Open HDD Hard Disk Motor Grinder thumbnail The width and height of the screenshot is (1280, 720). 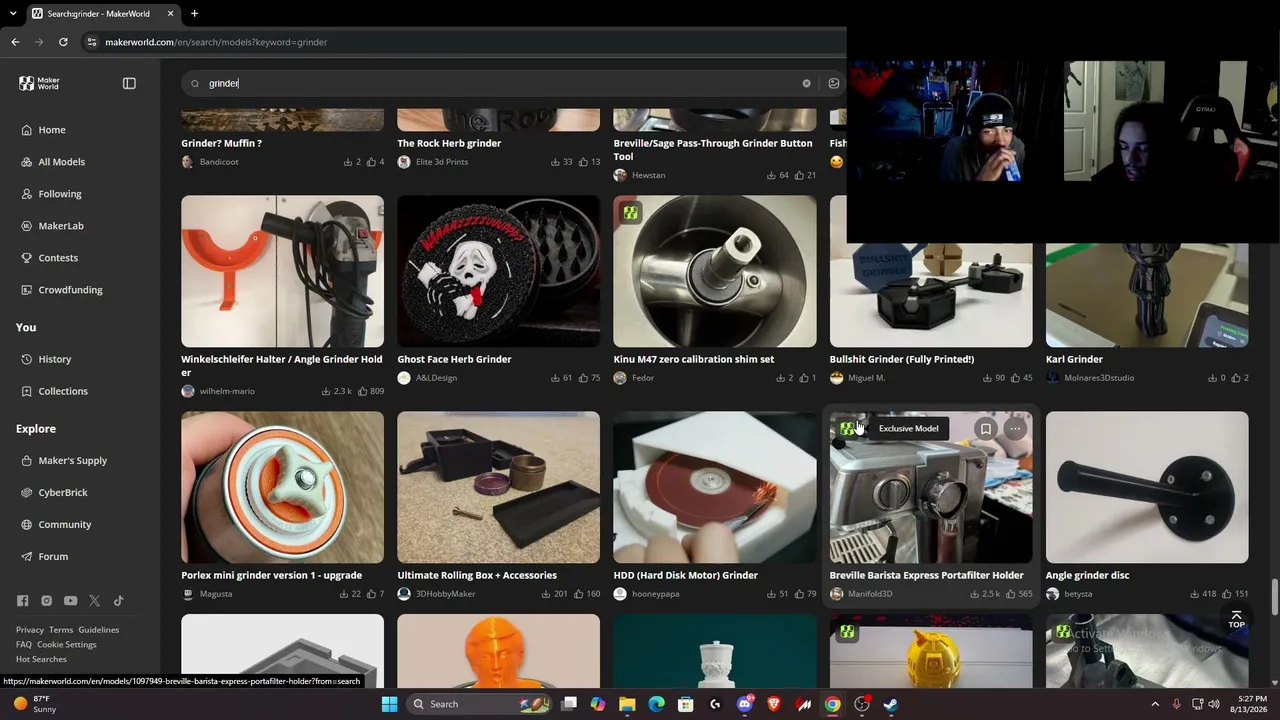(x=715, y=487)
